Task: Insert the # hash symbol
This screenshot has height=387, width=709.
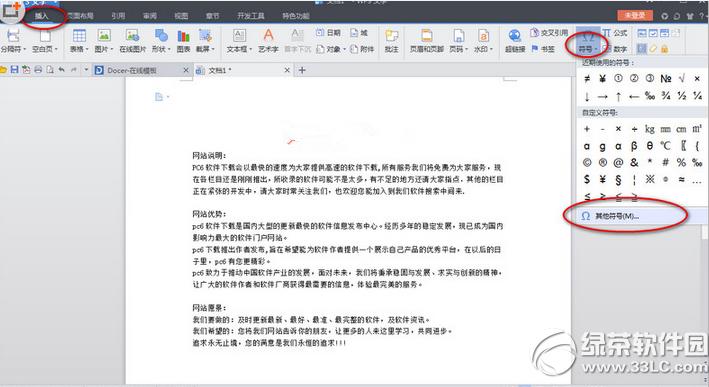Action: (x=666, y=162)
